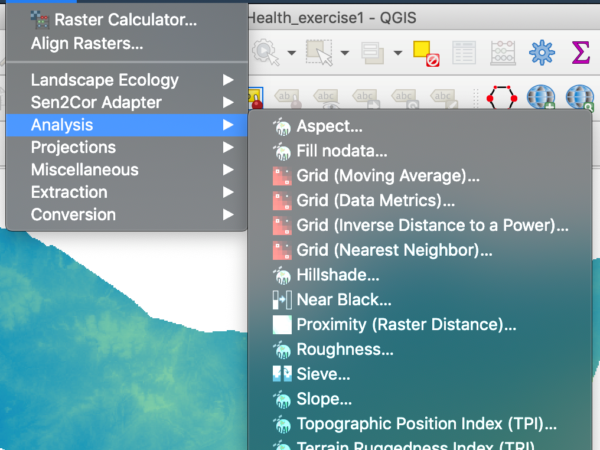Open the Miscellaneous submenu

tap(127, 170)
